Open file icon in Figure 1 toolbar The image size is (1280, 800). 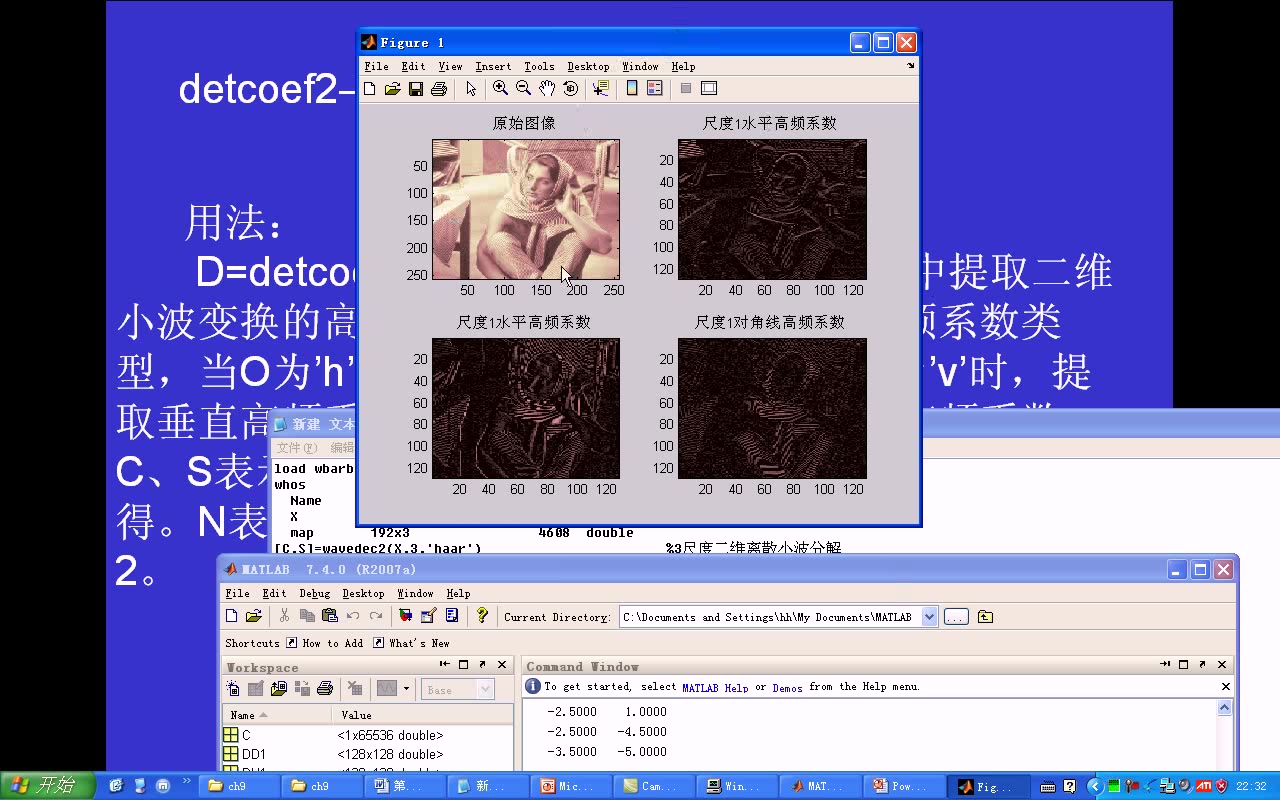pyautogui.click(x=392, y=89)
